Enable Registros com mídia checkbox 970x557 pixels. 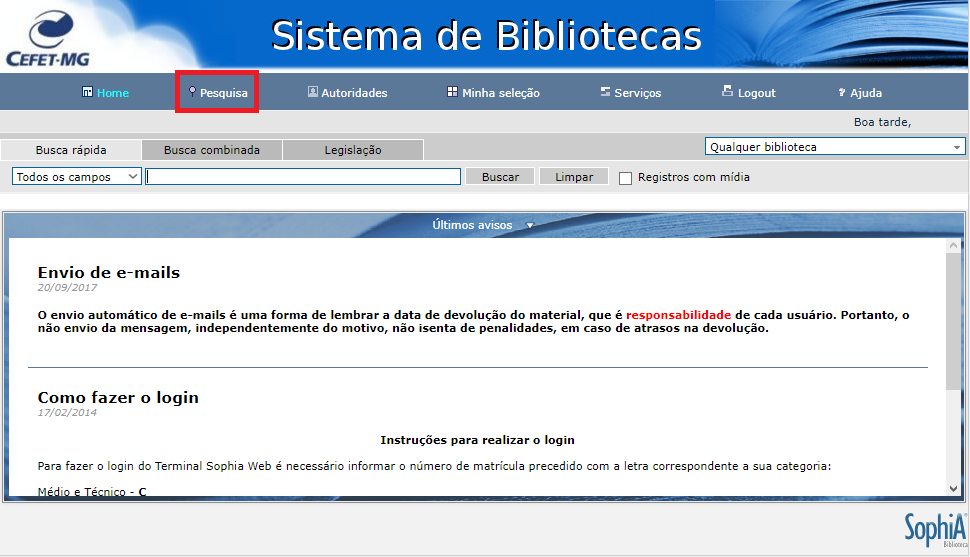pos(625,178)
